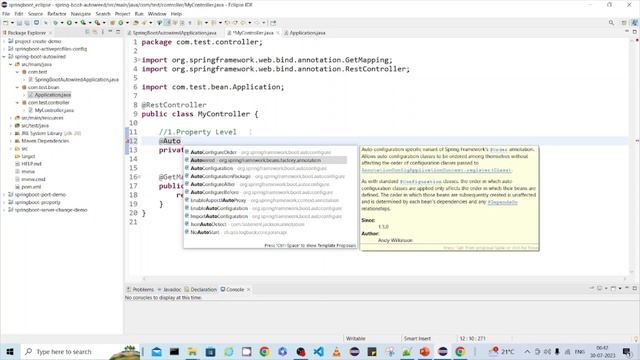
Task: Minimize the Console view panel
Action: tap(627, 288)
